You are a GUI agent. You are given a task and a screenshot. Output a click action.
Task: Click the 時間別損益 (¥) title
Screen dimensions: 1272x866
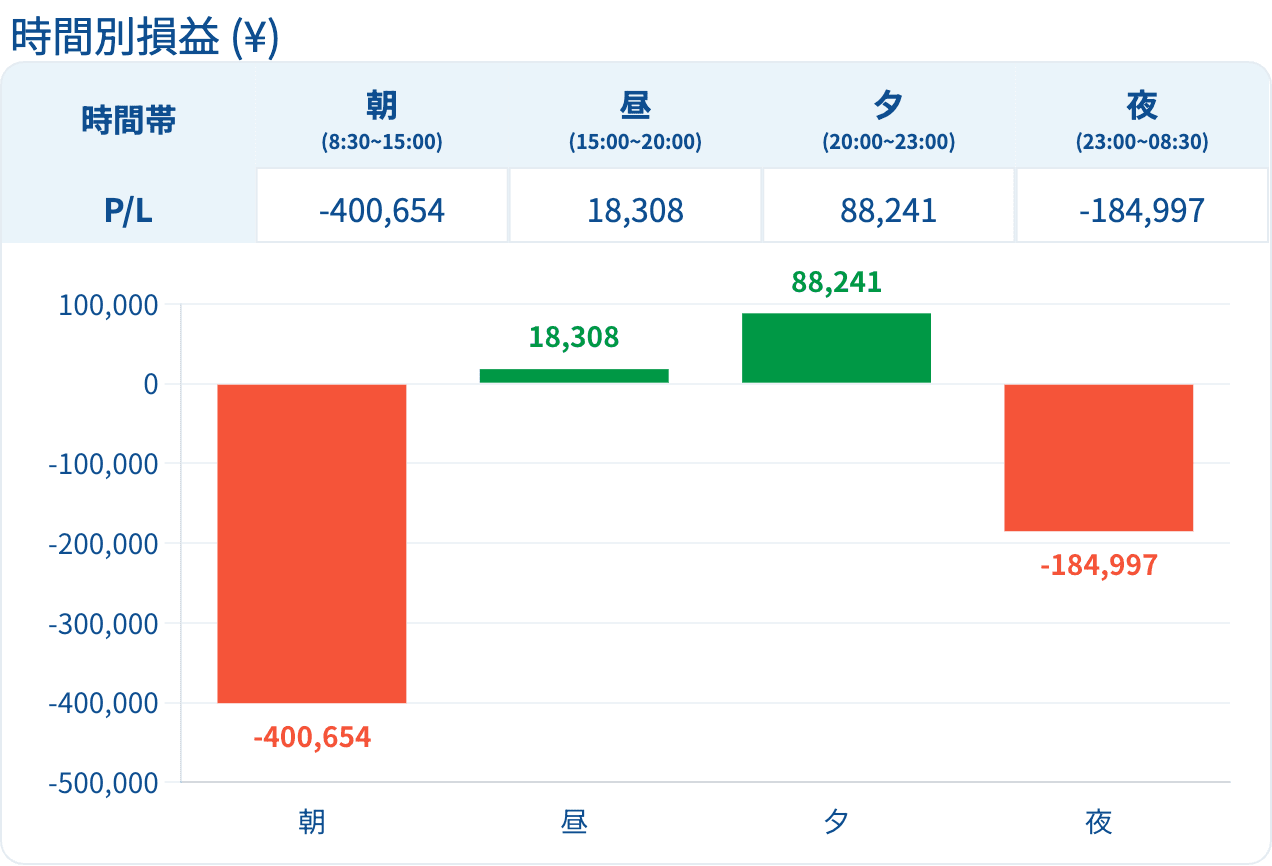click(145, 37)
